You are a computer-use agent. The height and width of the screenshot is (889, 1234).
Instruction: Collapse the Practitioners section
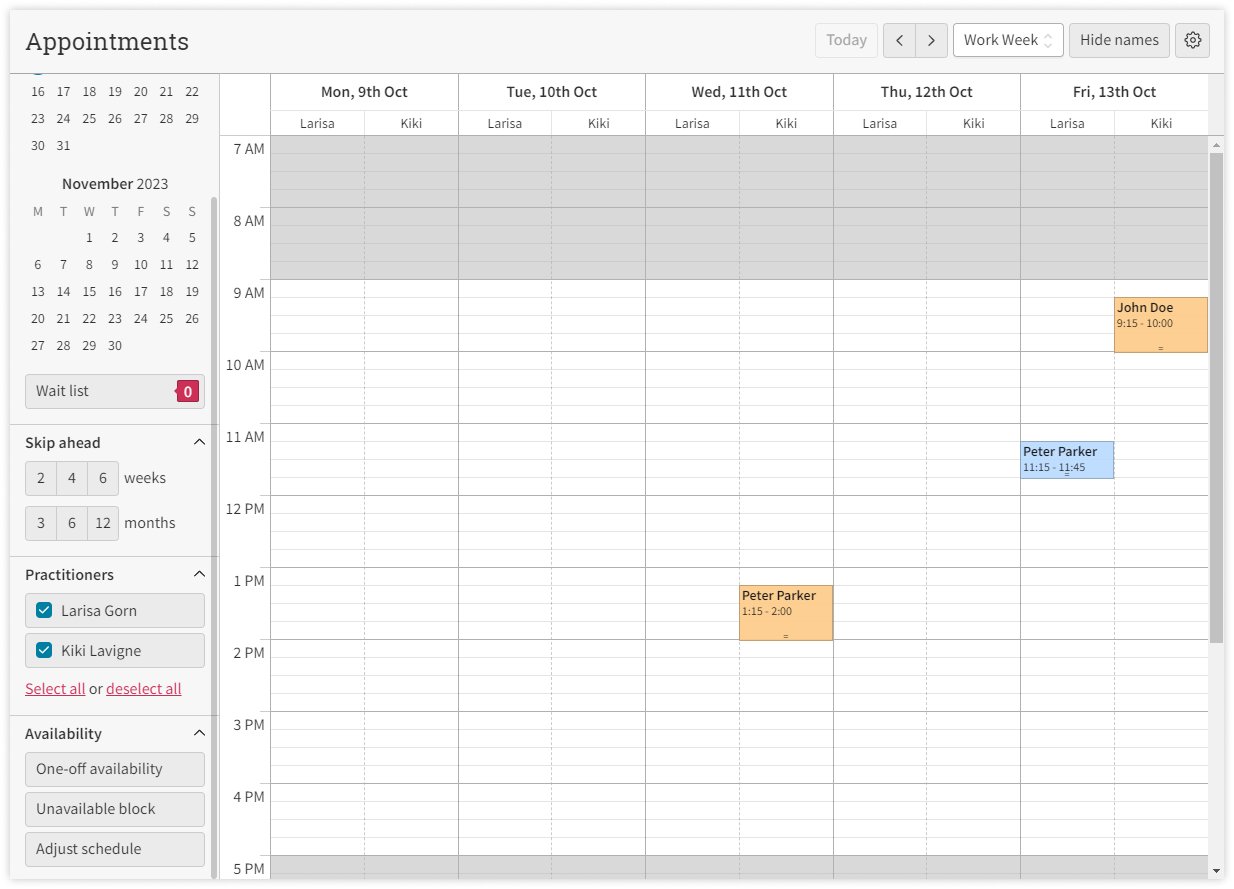(199, 575)
